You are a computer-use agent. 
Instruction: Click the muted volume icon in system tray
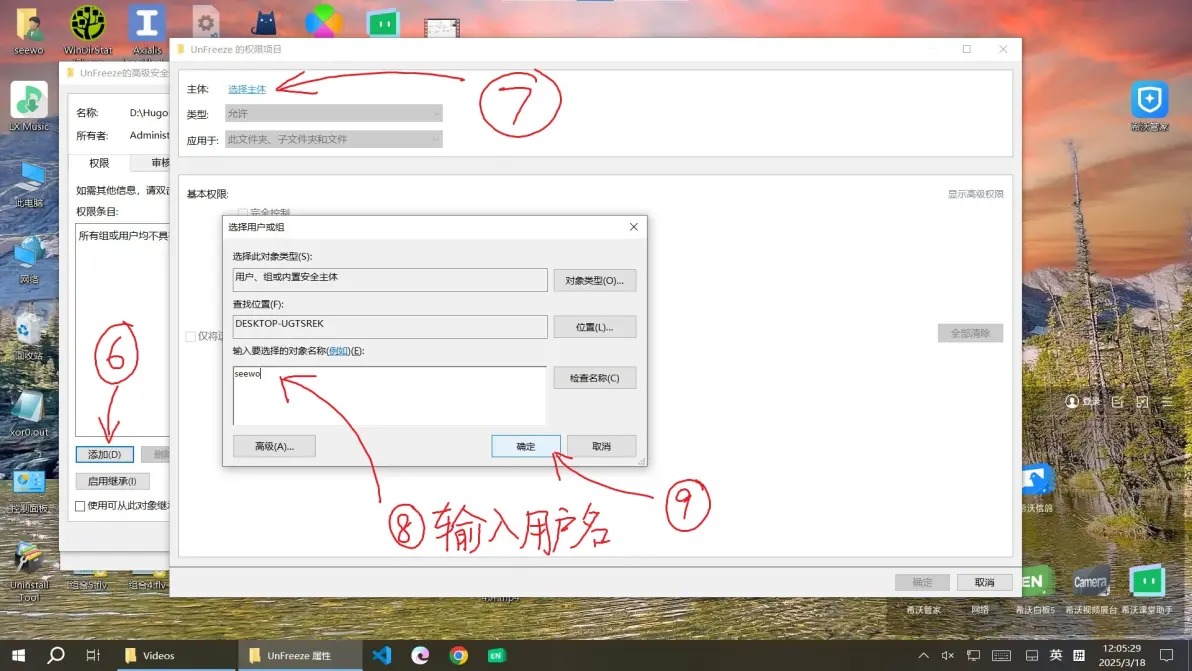tap(947, 656)
